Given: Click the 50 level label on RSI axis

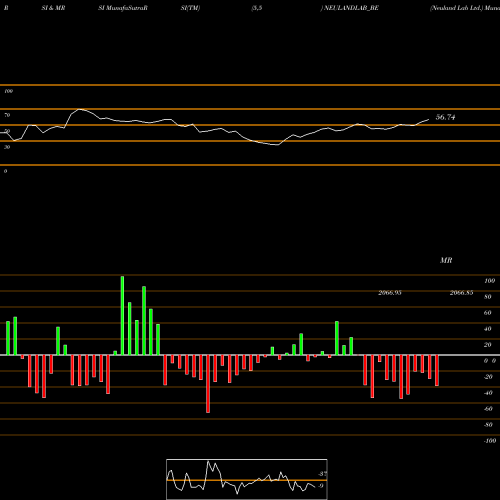Looking at the screenshot, I should coord(7,131).
